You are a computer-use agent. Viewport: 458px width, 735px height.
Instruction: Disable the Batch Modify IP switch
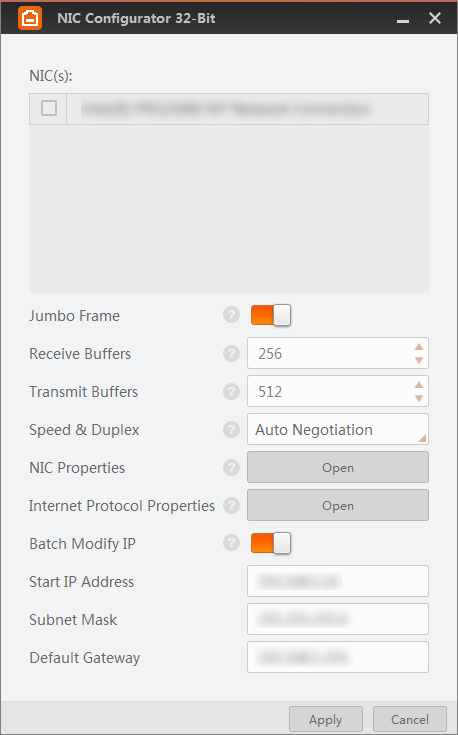click(271, 543)
